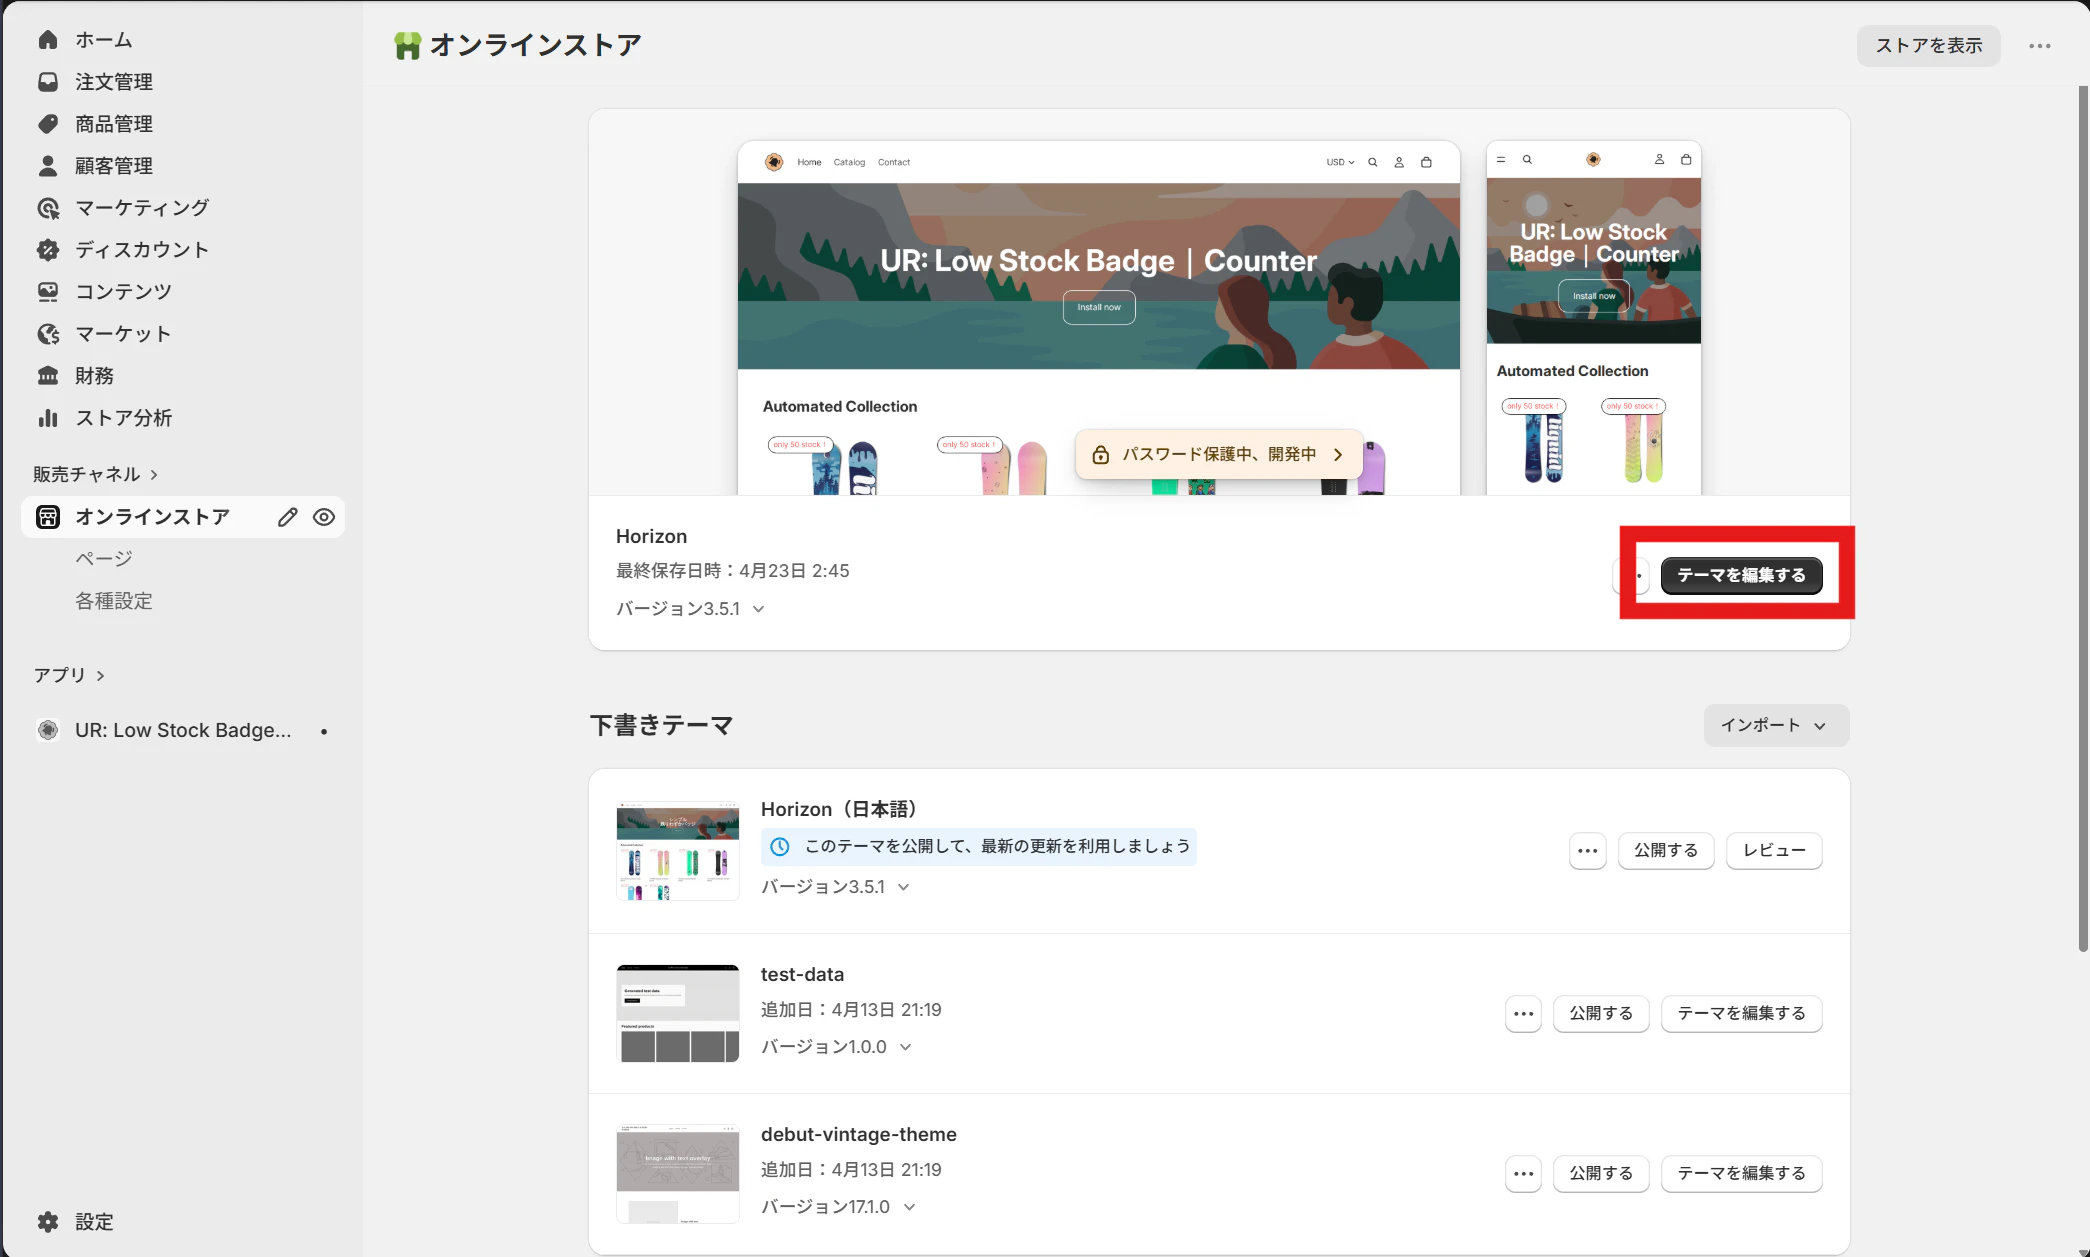
Task: Open three-dot menu for test-data theme
Action: tap(1523, 1014)
